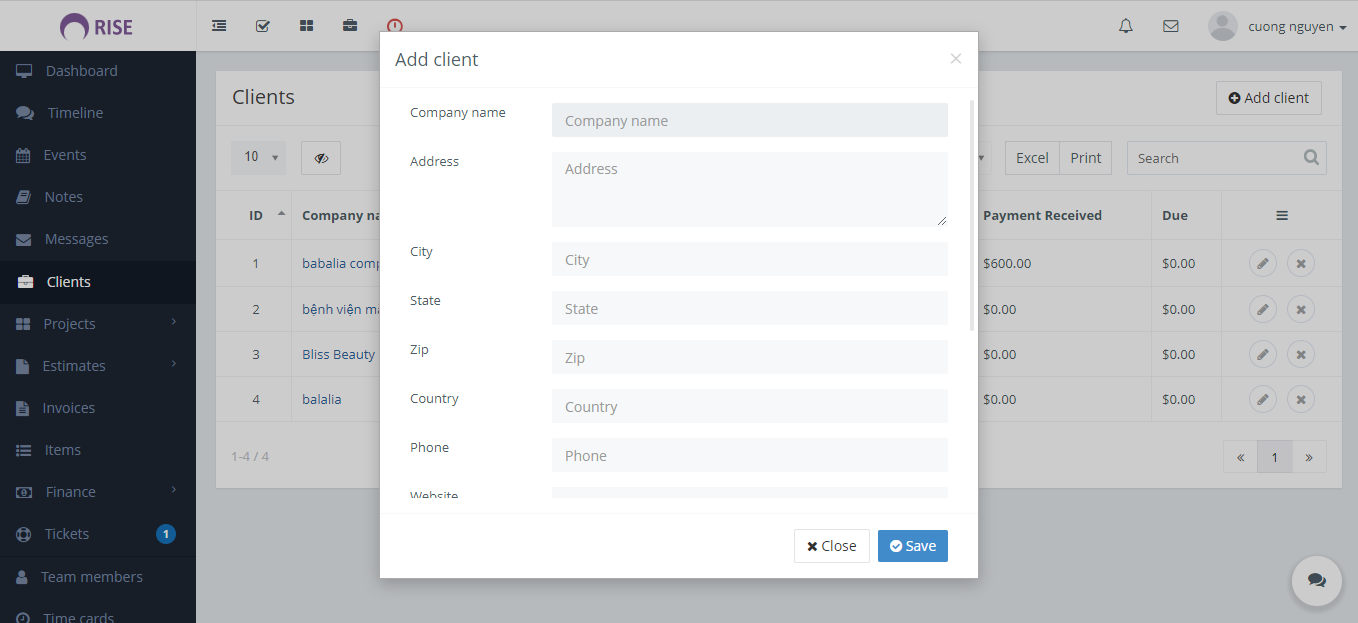
Task: Edit the balalia client row
Action: pos(1263,399)
